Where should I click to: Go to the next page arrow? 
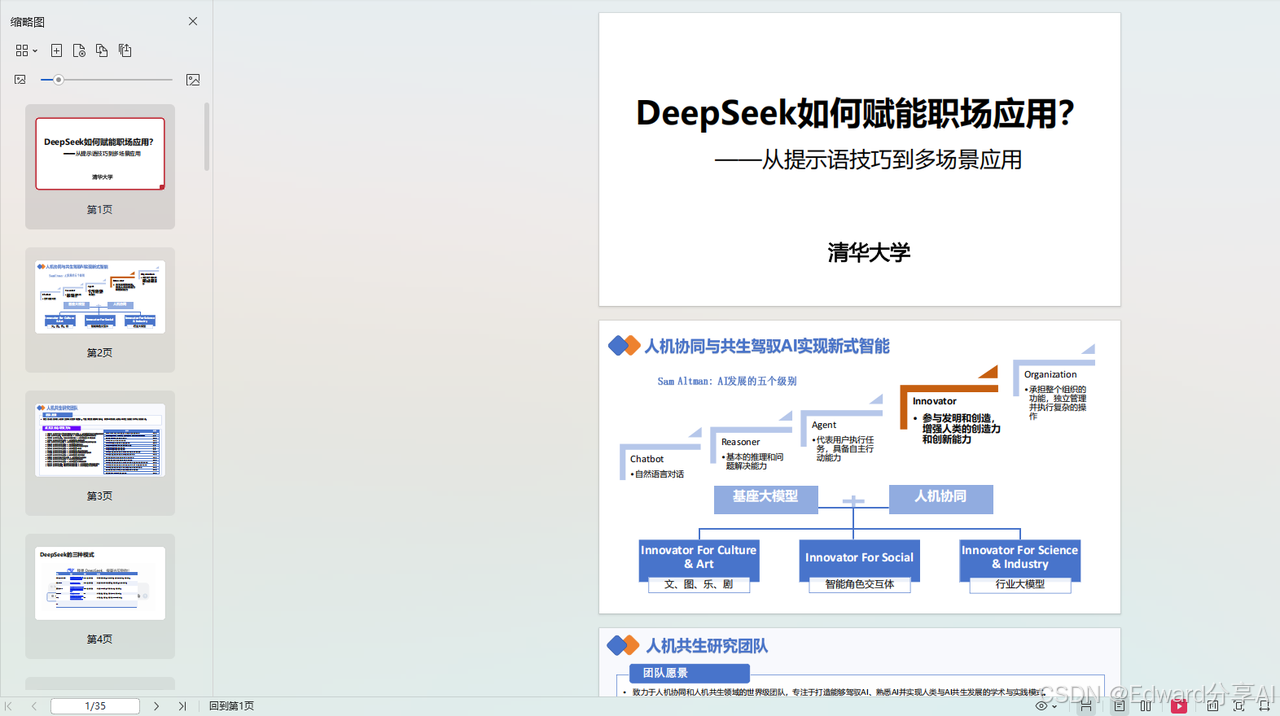[x=156, y=706]
